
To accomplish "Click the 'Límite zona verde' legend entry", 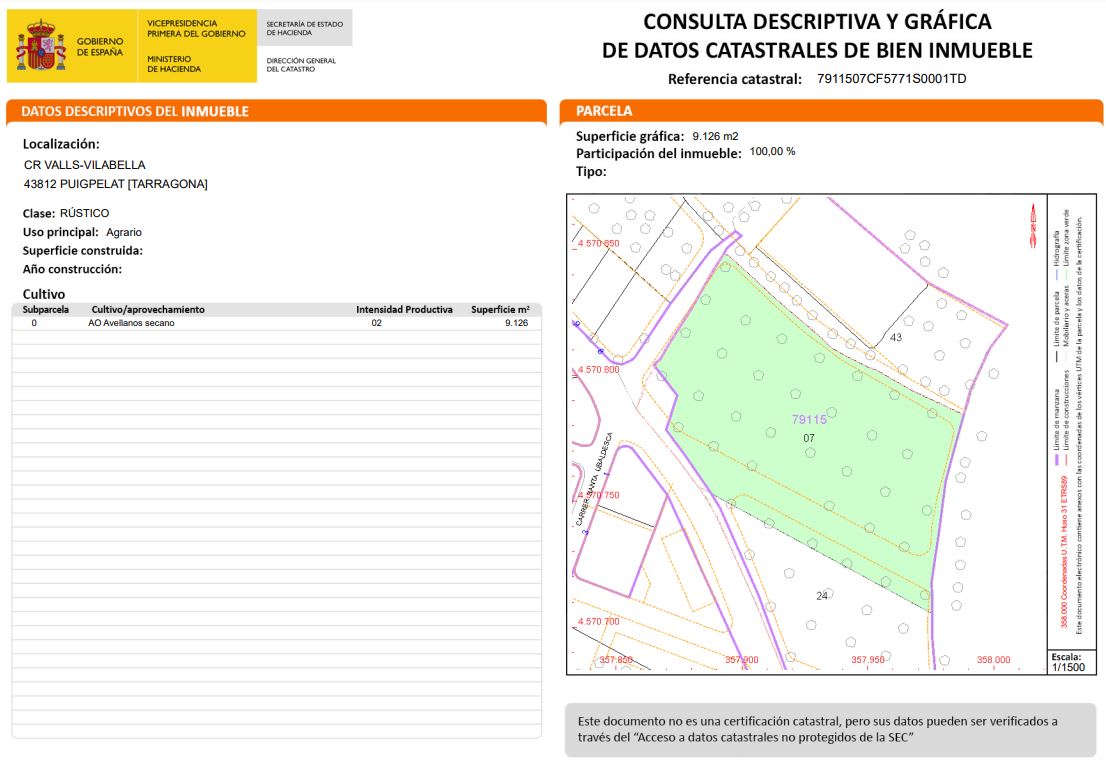I will [x=1067, y=242].
